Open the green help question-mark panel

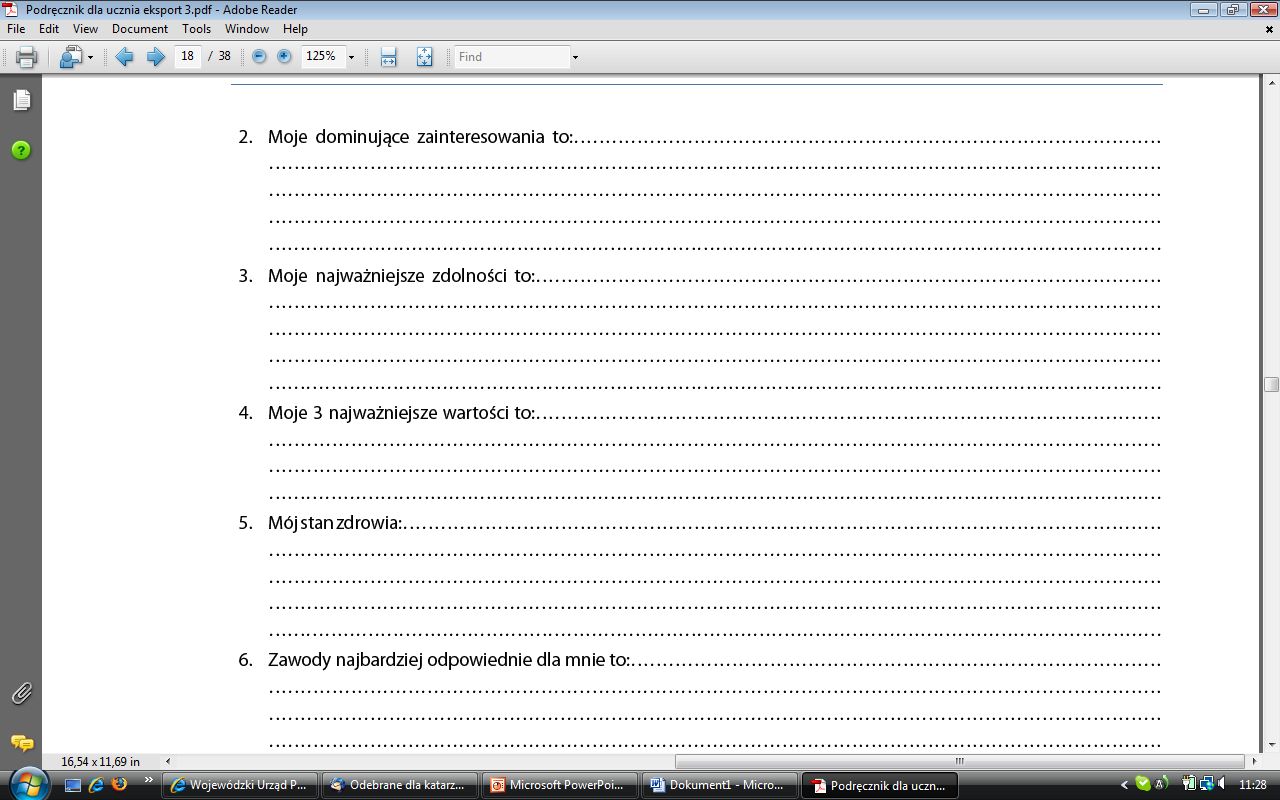[x=21, y=150]
